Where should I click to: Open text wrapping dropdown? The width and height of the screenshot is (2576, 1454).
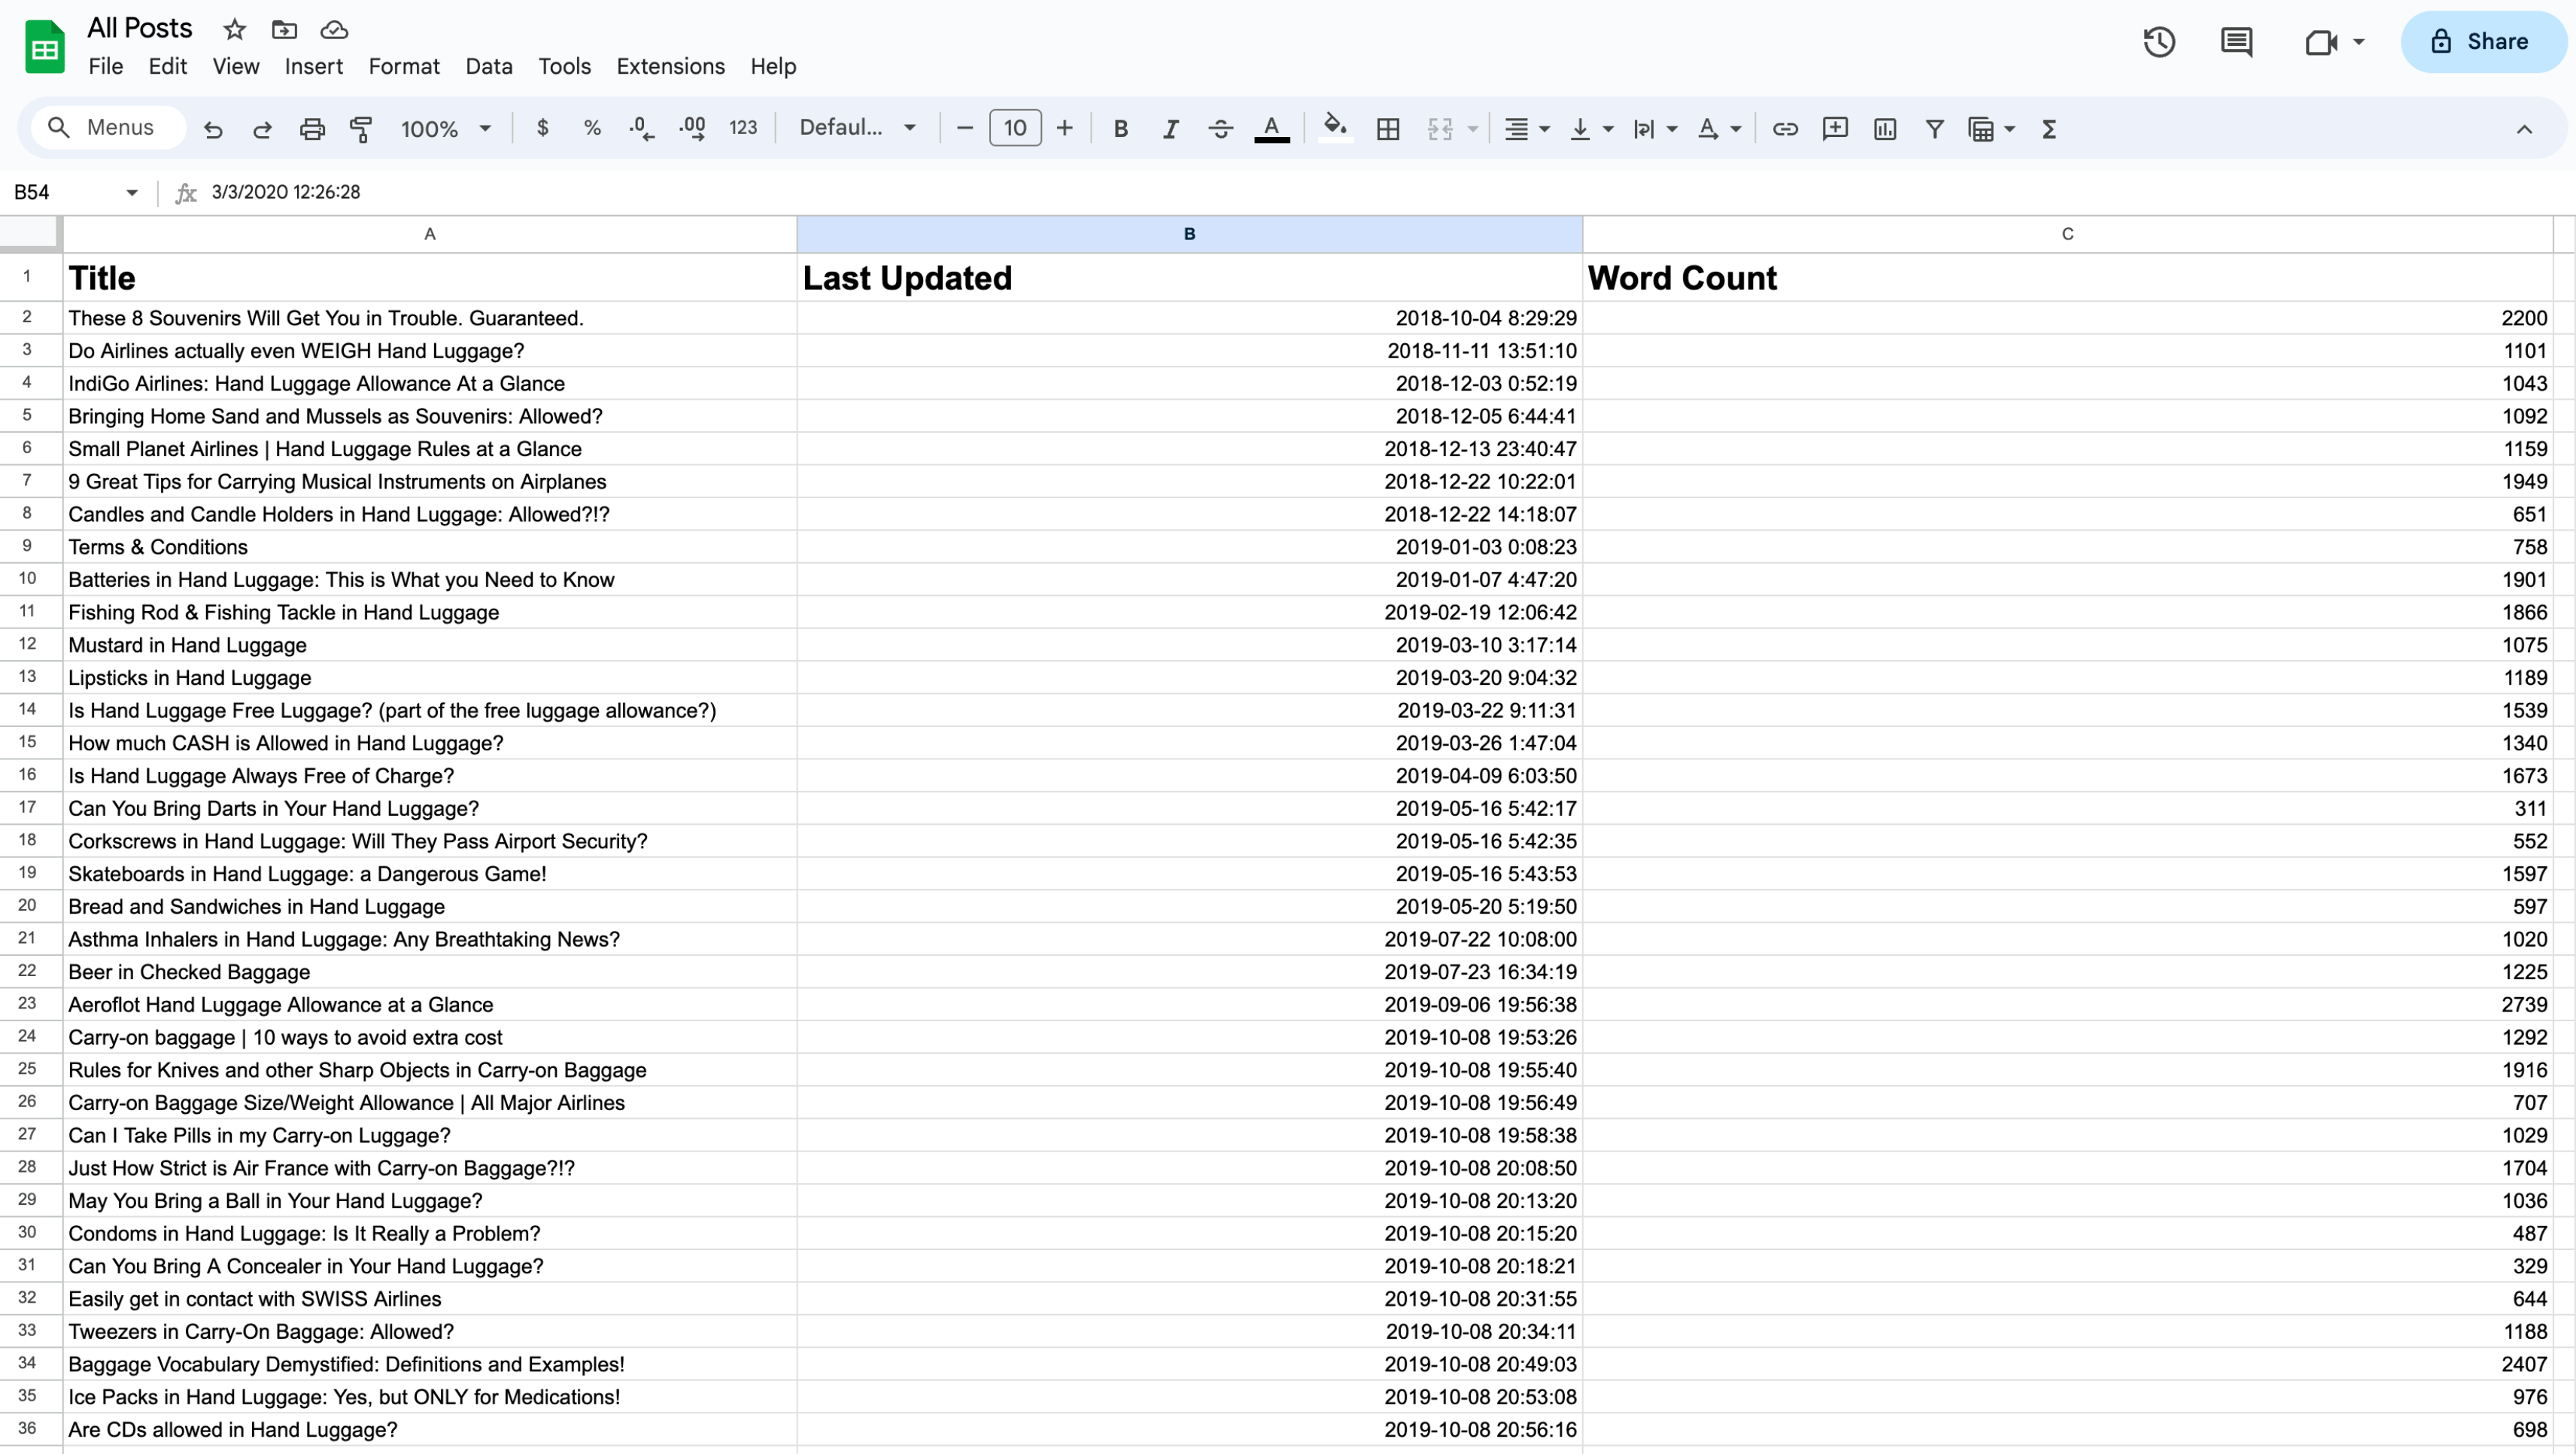click(x=1654, y=128)
